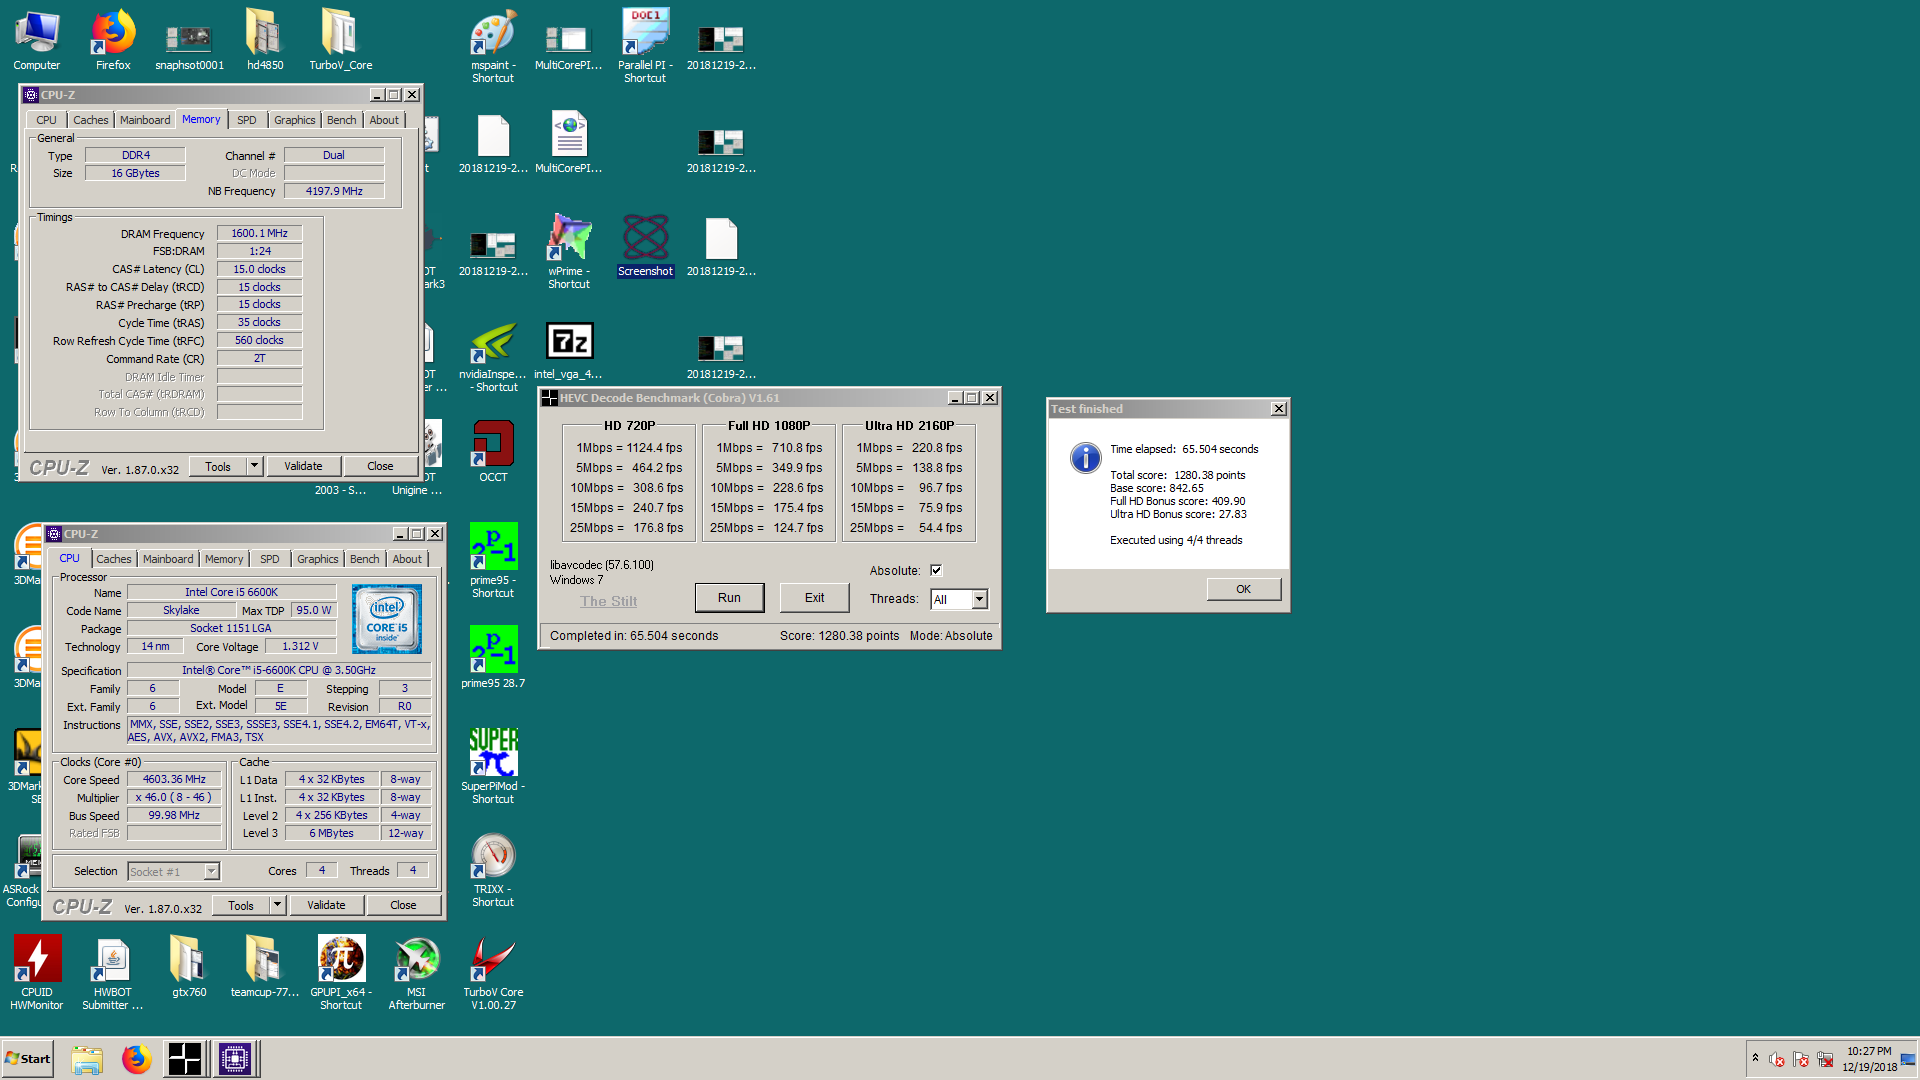
Task: Close the Test finished dialog
Action: pos(1278,409)
